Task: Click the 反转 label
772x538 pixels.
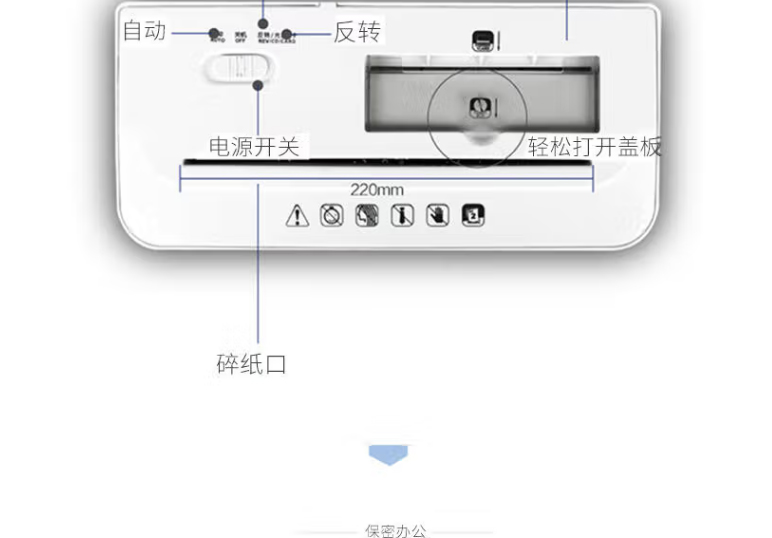Action: coord(357,32)
